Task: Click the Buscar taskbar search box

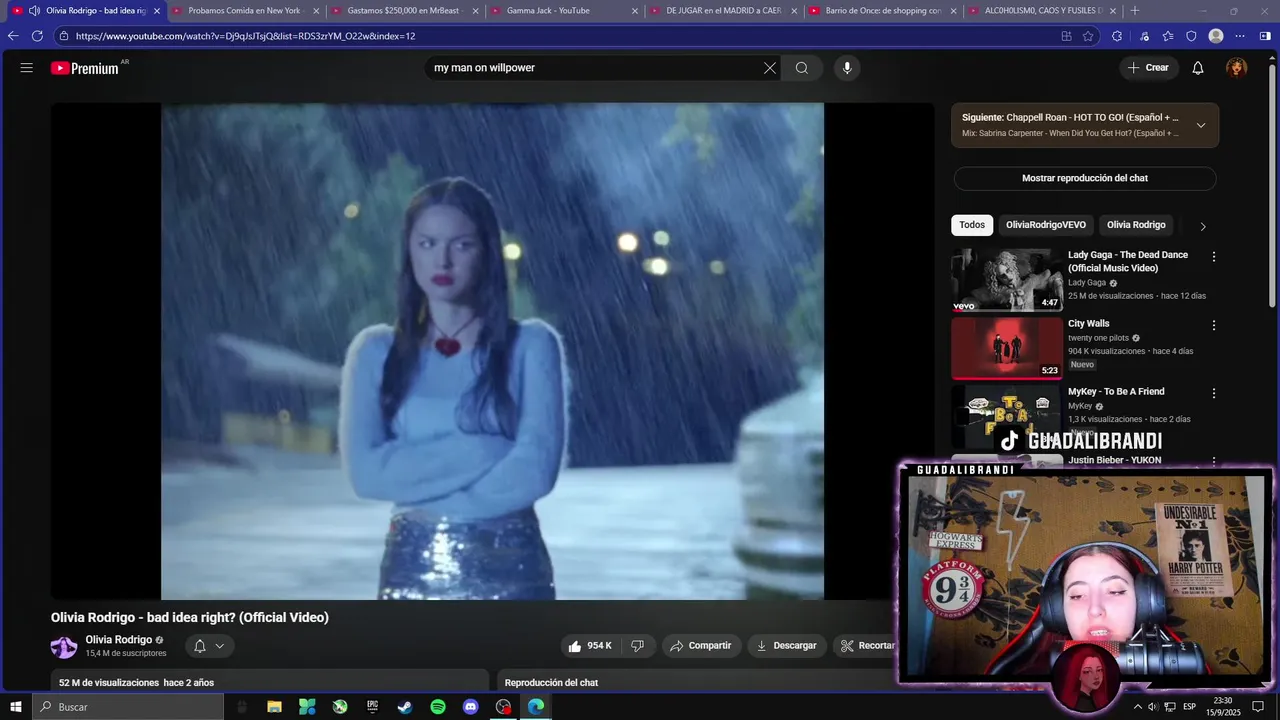Action: [128, 707]
